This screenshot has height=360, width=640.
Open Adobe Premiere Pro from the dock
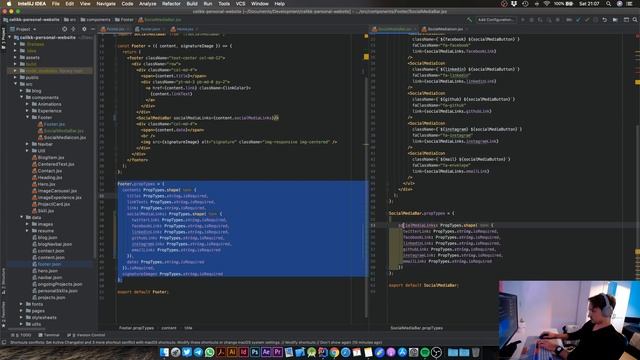pos(278,352)
